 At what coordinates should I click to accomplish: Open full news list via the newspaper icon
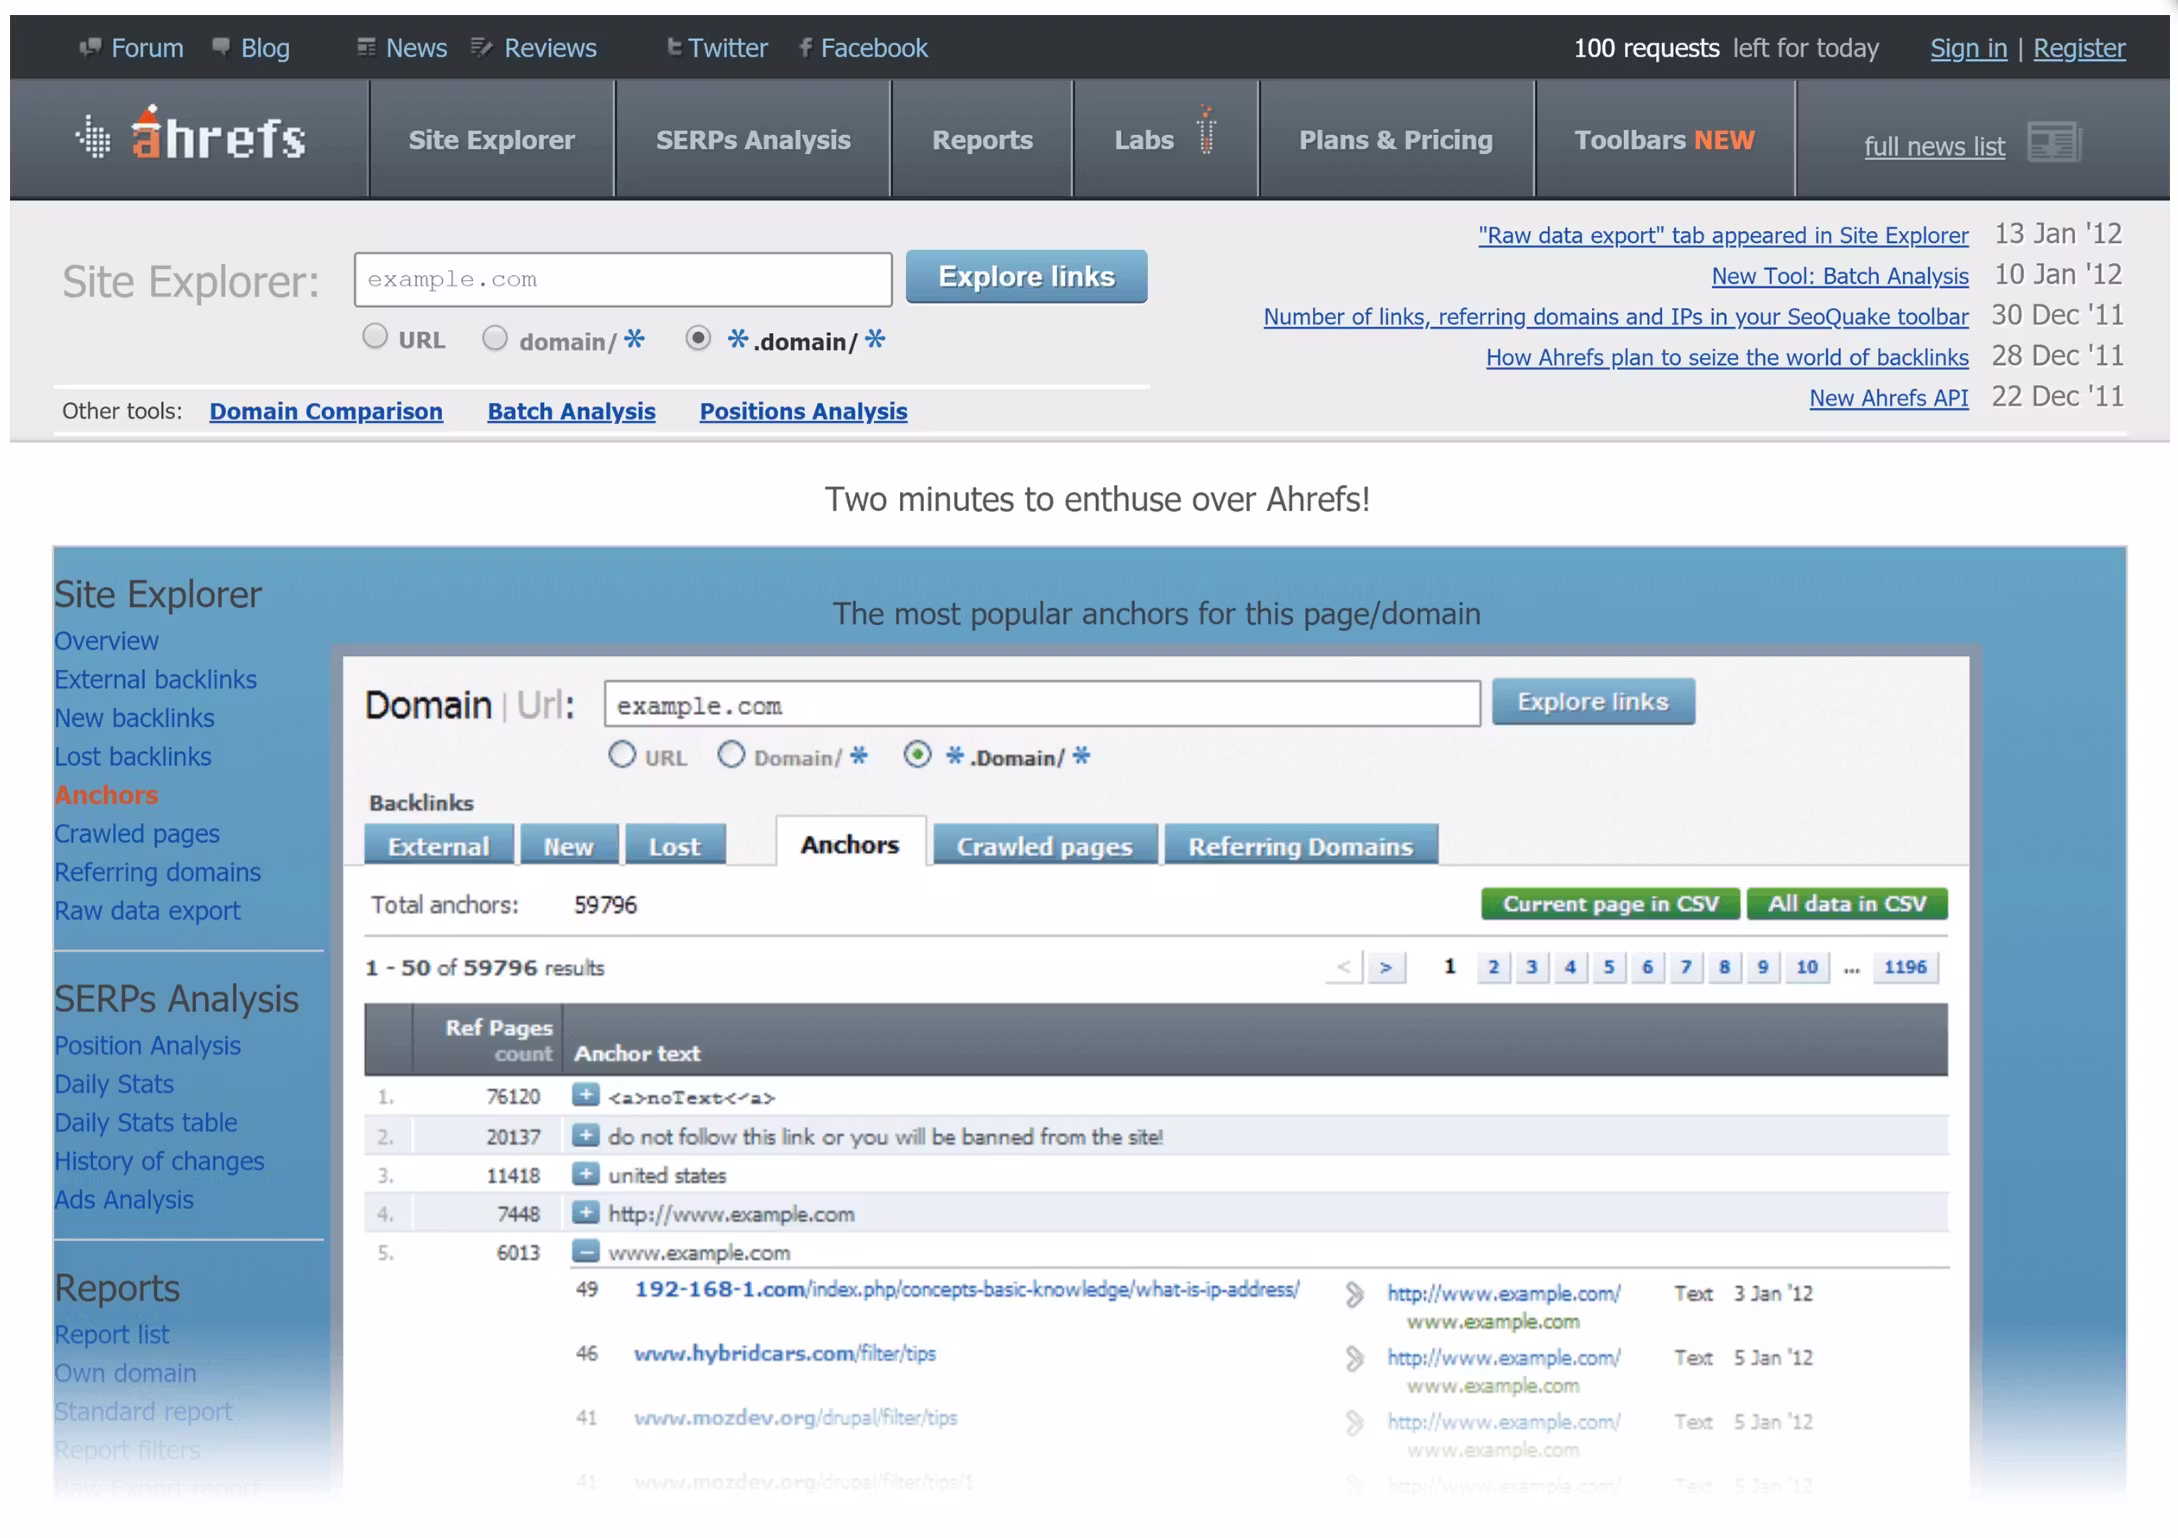click(x=2054, y=143)
